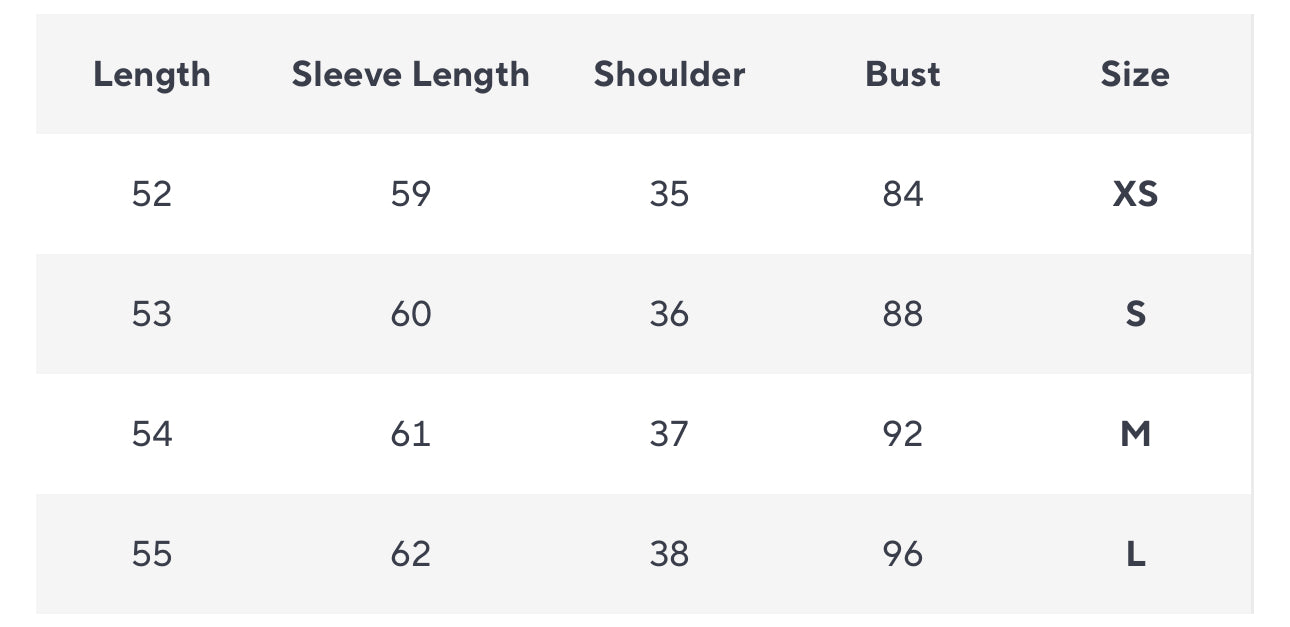The image size is (1290, 627).
Task: Select the L size label
Action: pyautogui.click(x=1135, y=554)
